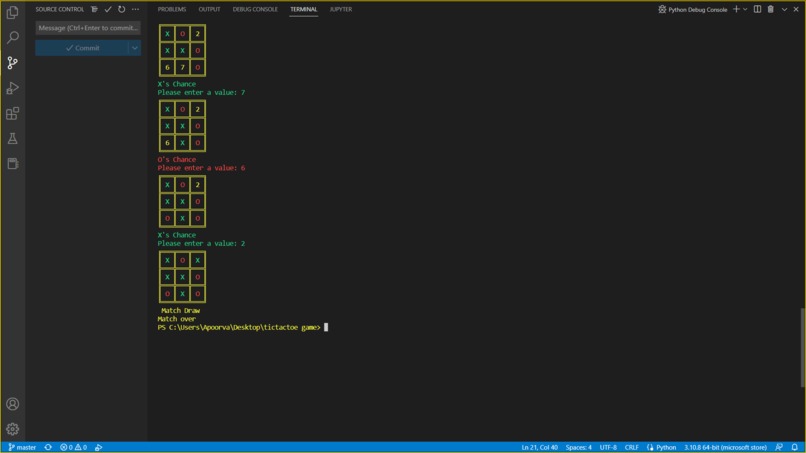
Task: Open the notebook-style icon below Testing
Action: point(12,164)
